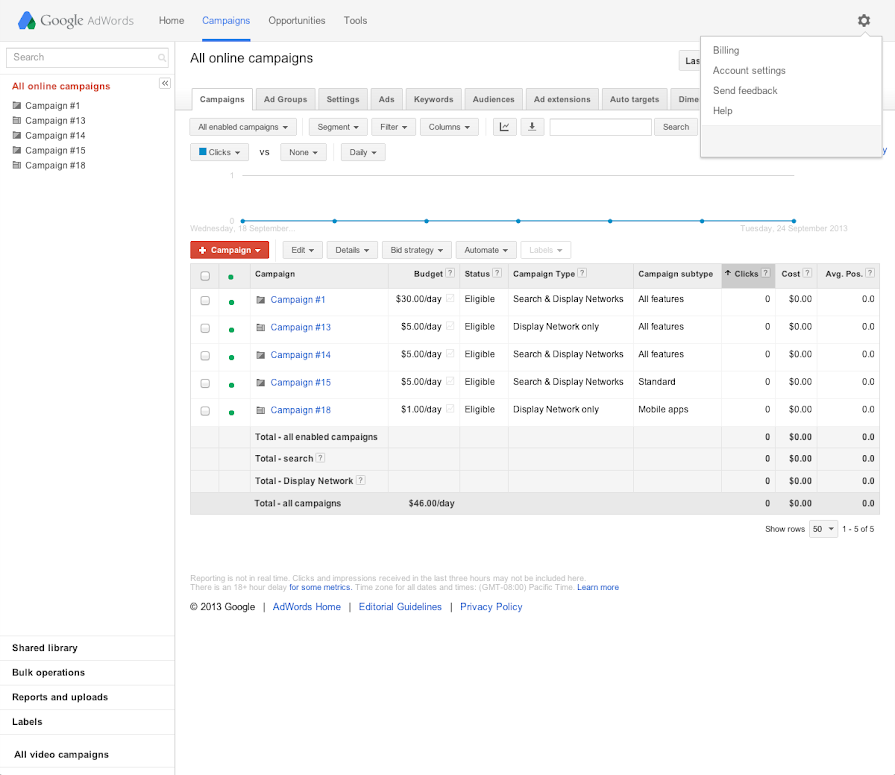Screen dimensions: 895x775
Task: Open the Show rows 50 selector
Action: click(823, 529)
